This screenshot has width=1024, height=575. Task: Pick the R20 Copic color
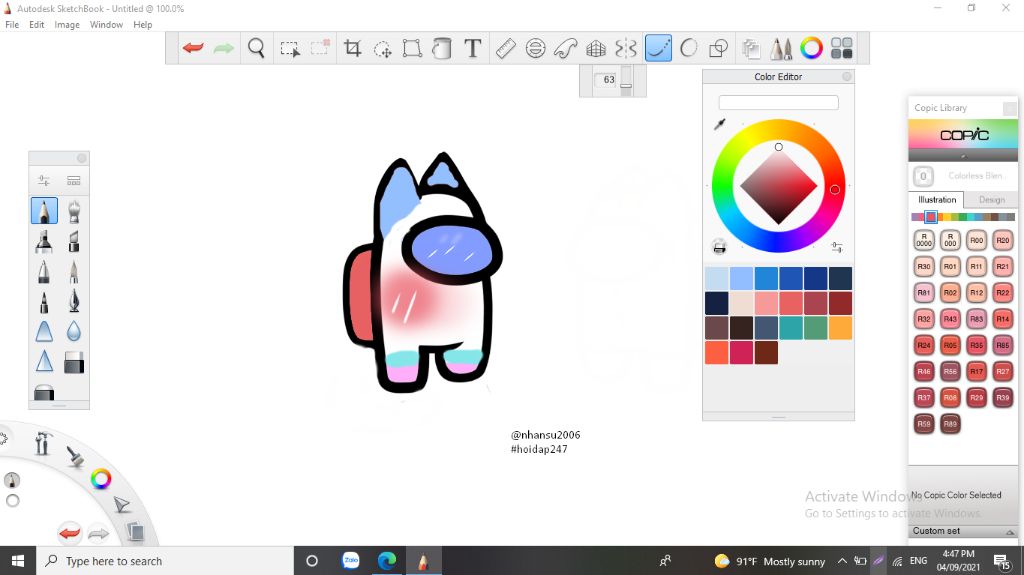pos(1002,240)
